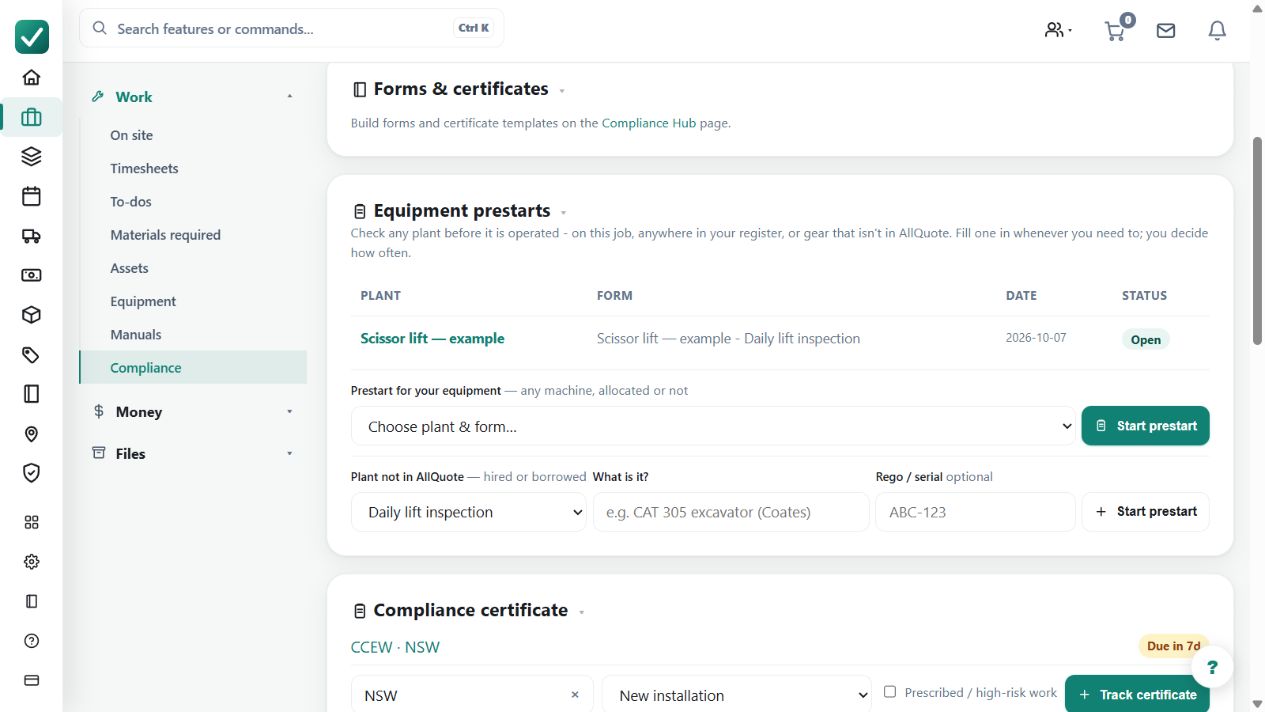
Task: Open the Daily lift inspection dropdown
Action: (x=469, y=512)
